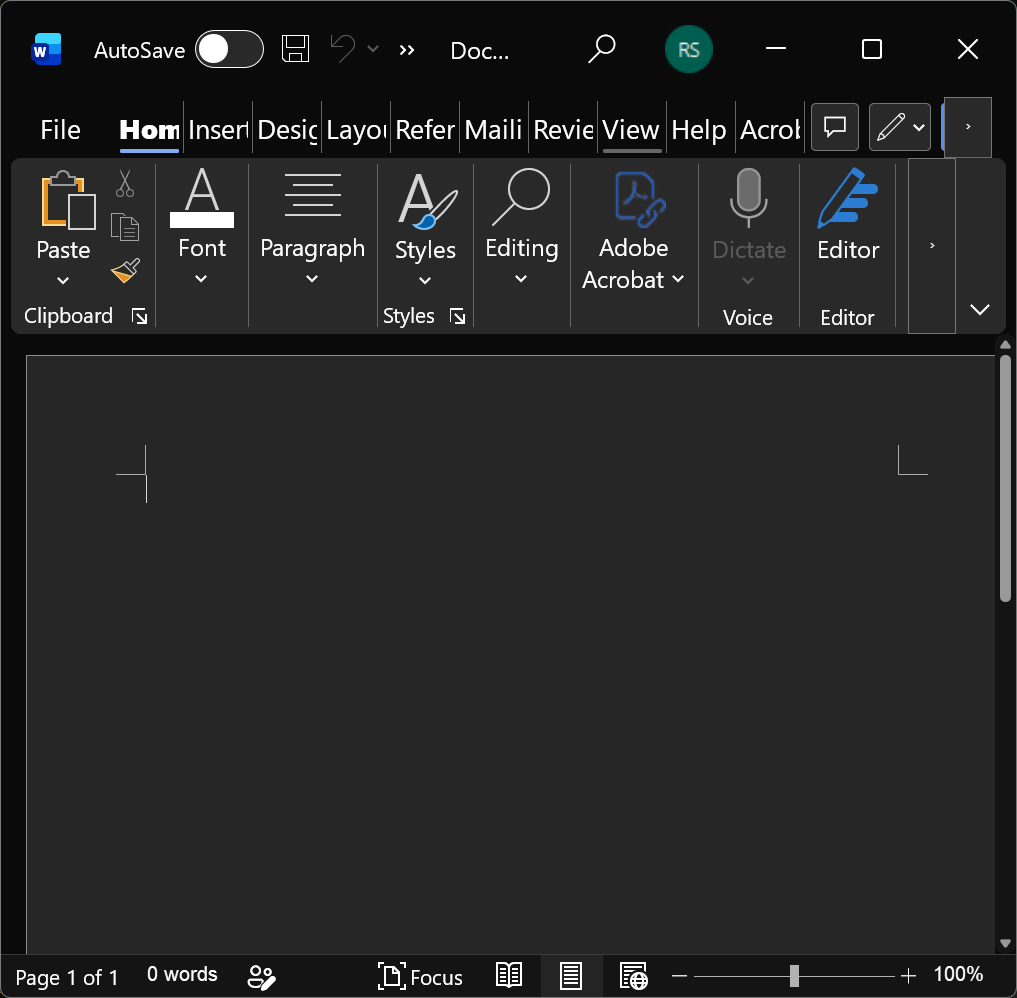Switch to Print Layout view
Image resolution: width=1017 pixels, height=998 pixels.
coord(571,976)
